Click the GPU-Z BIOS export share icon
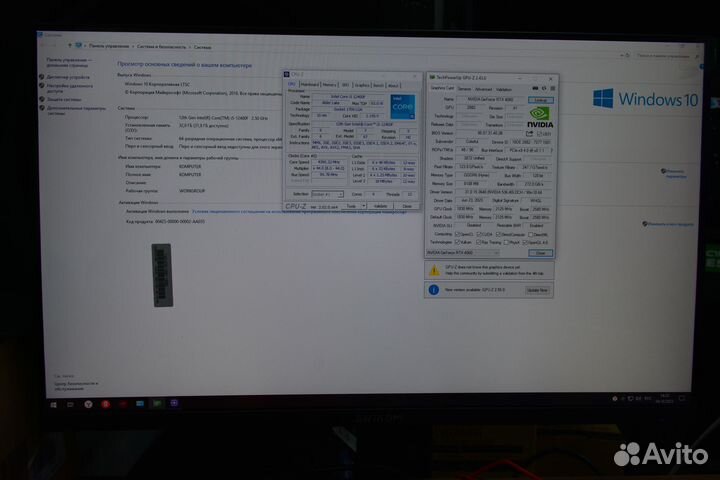Screen dimensions: 720x480 (529, 133)
